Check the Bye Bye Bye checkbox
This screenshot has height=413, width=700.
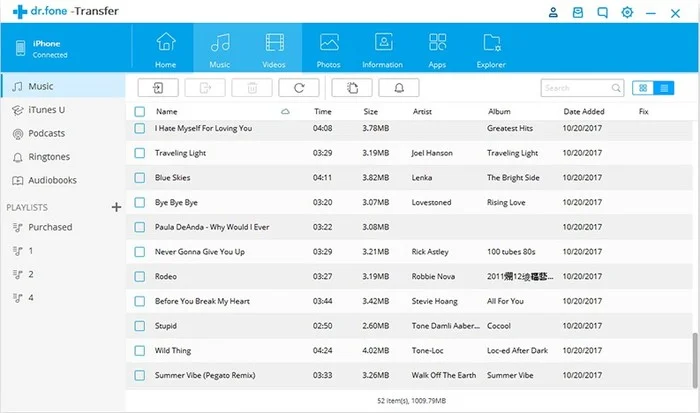click(x=140, y=202)
